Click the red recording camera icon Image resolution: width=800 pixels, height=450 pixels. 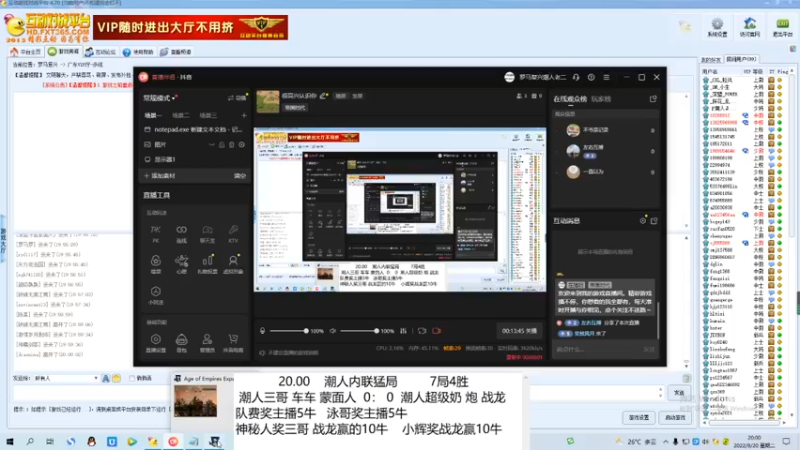[x=437, y=331]
